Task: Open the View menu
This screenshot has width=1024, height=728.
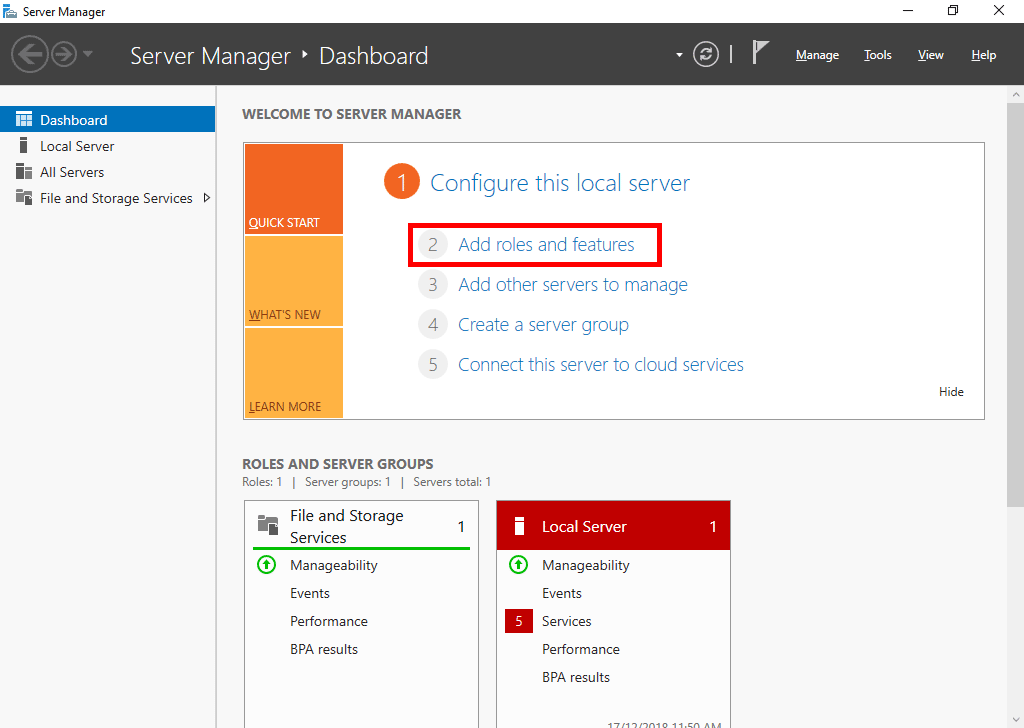Action: click(x=930, y=55)
